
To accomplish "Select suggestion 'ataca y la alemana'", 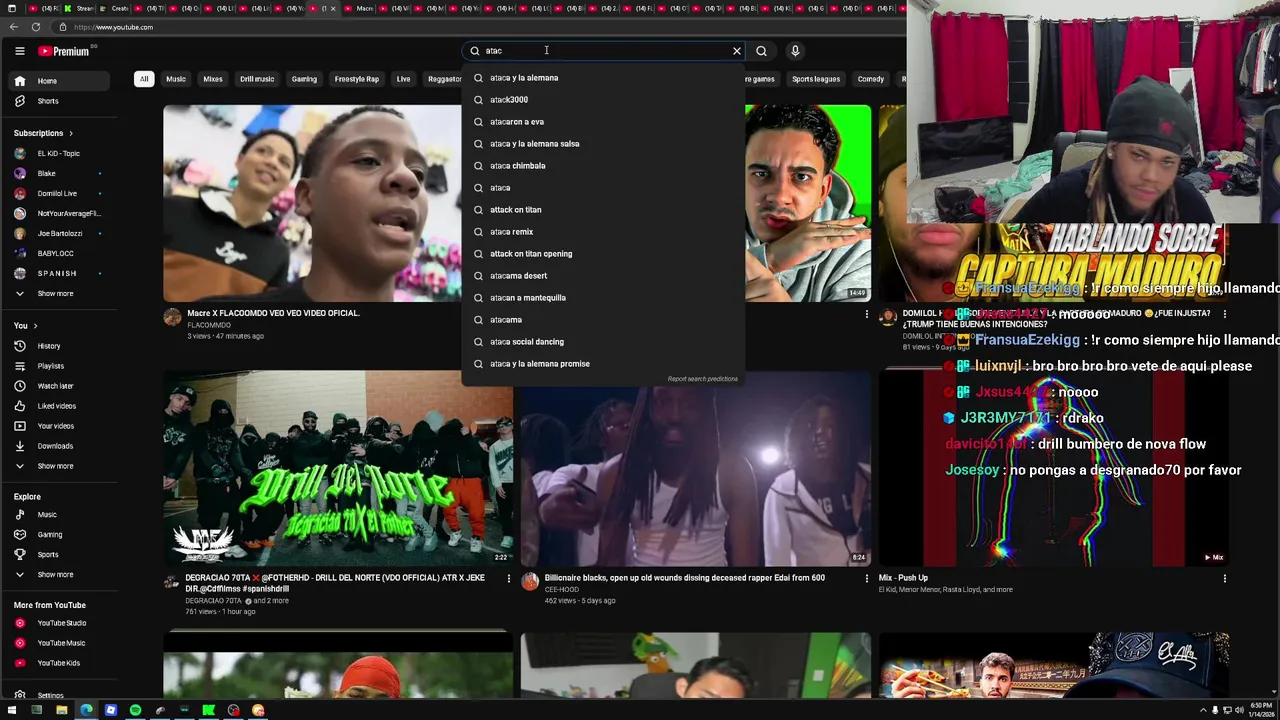I will [603, 78].
